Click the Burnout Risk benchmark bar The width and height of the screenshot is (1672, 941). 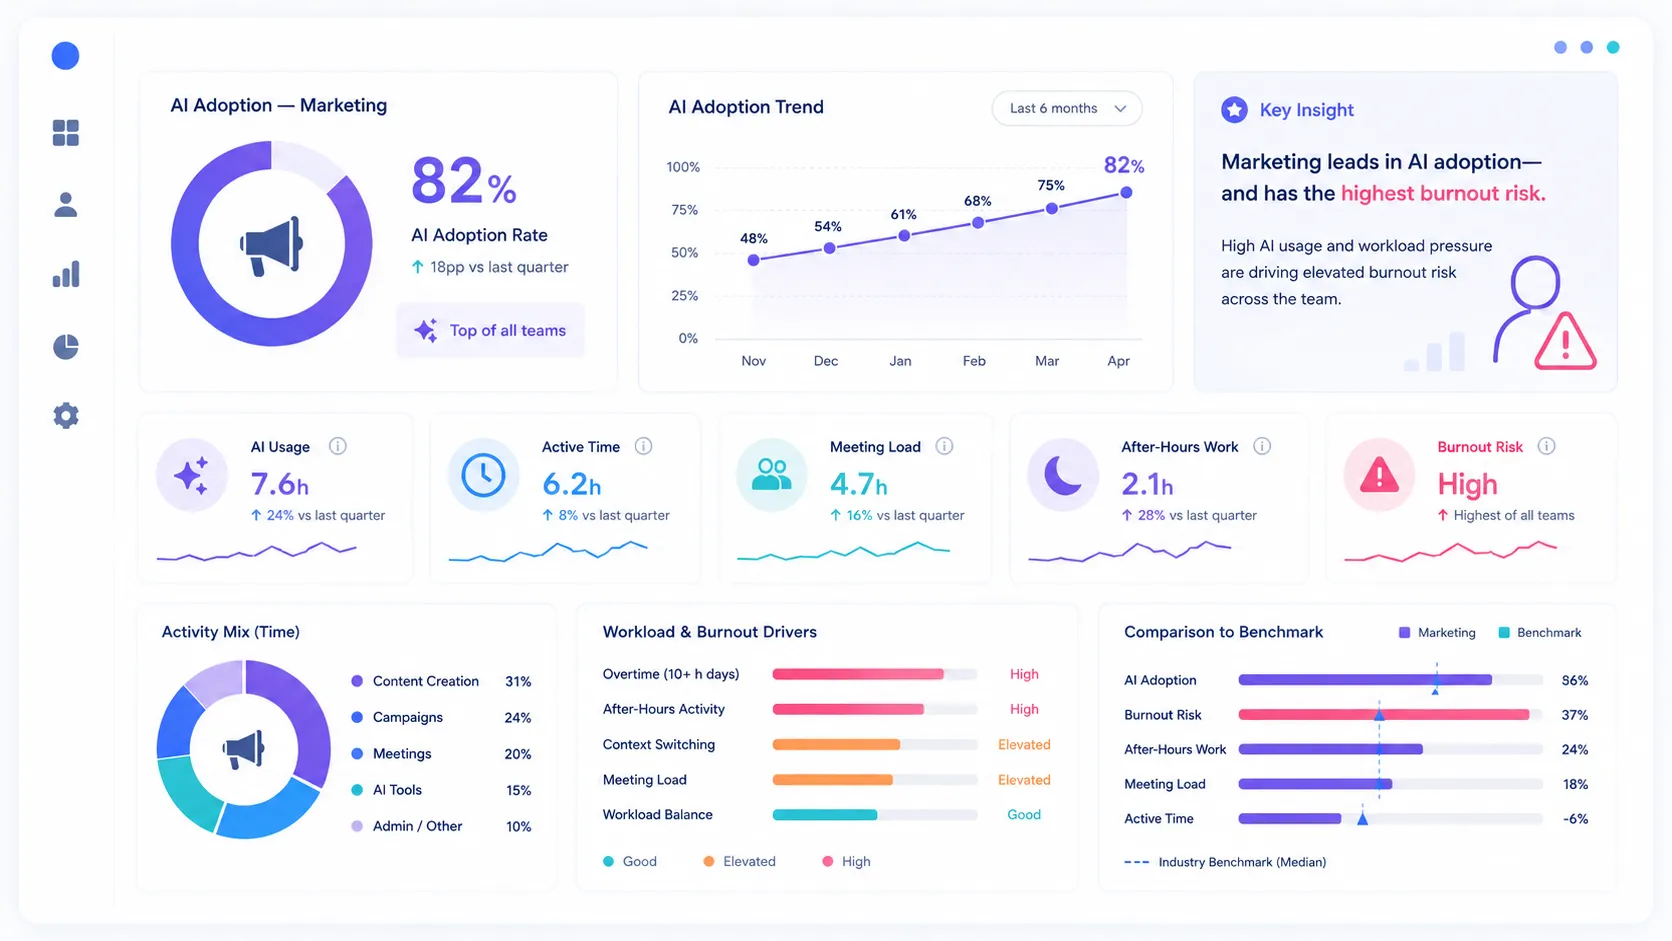click(1390, 714)
